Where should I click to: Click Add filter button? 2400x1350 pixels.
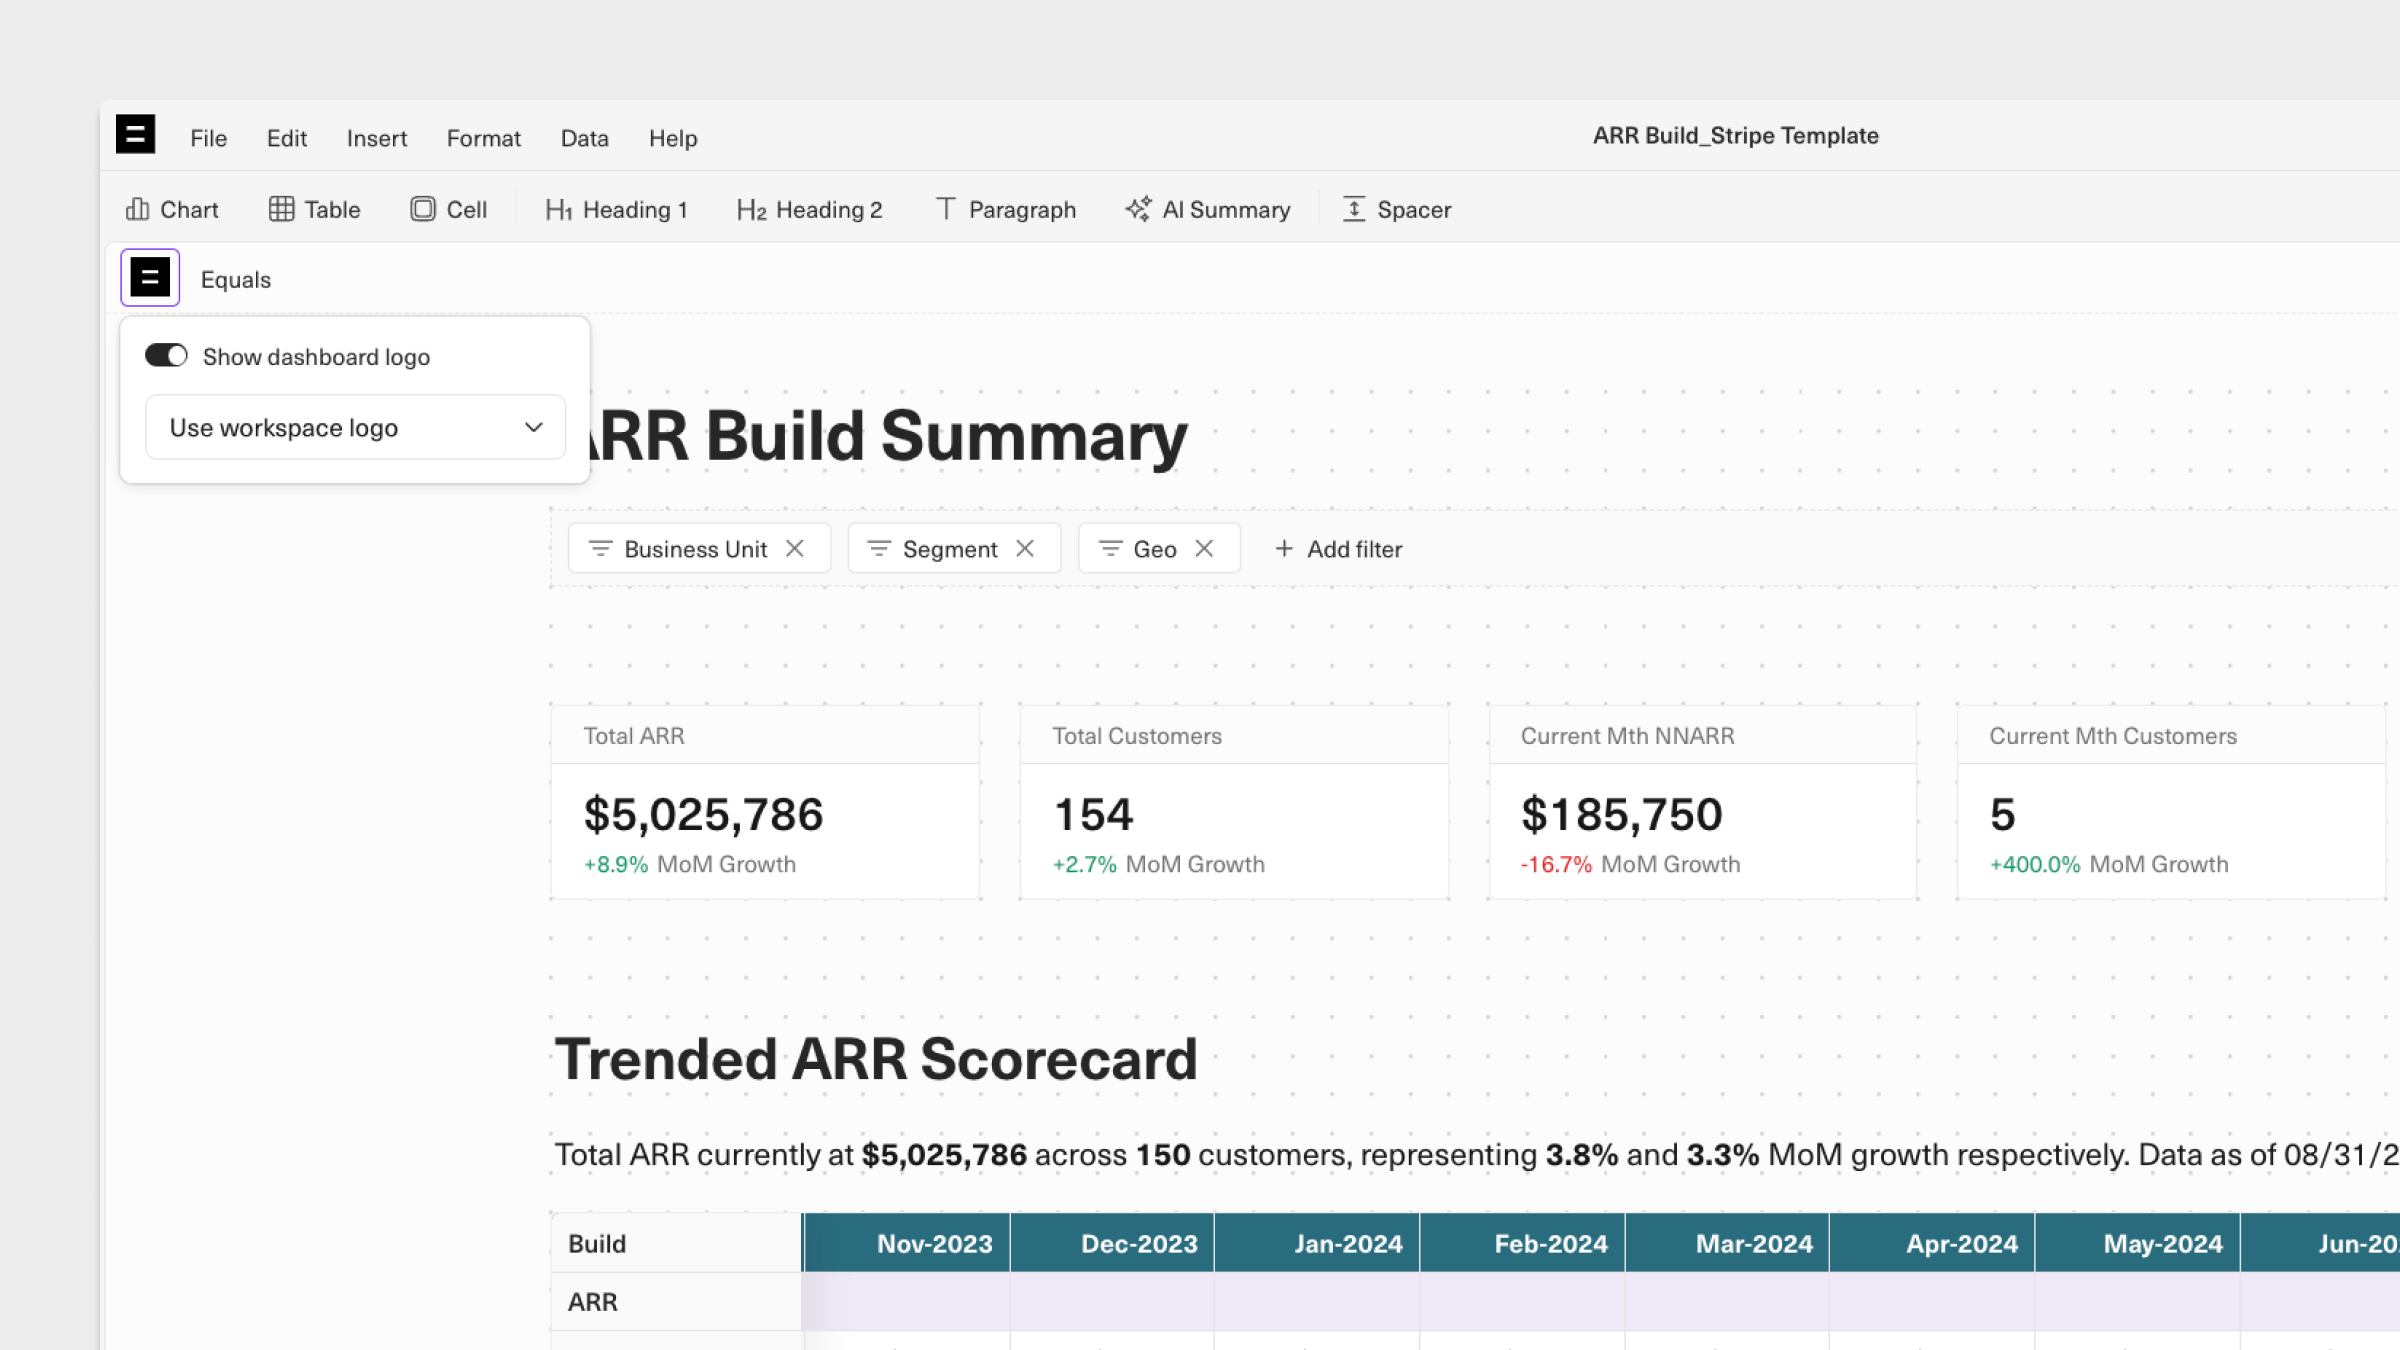pyautogui.click(x=1339, y=549)
